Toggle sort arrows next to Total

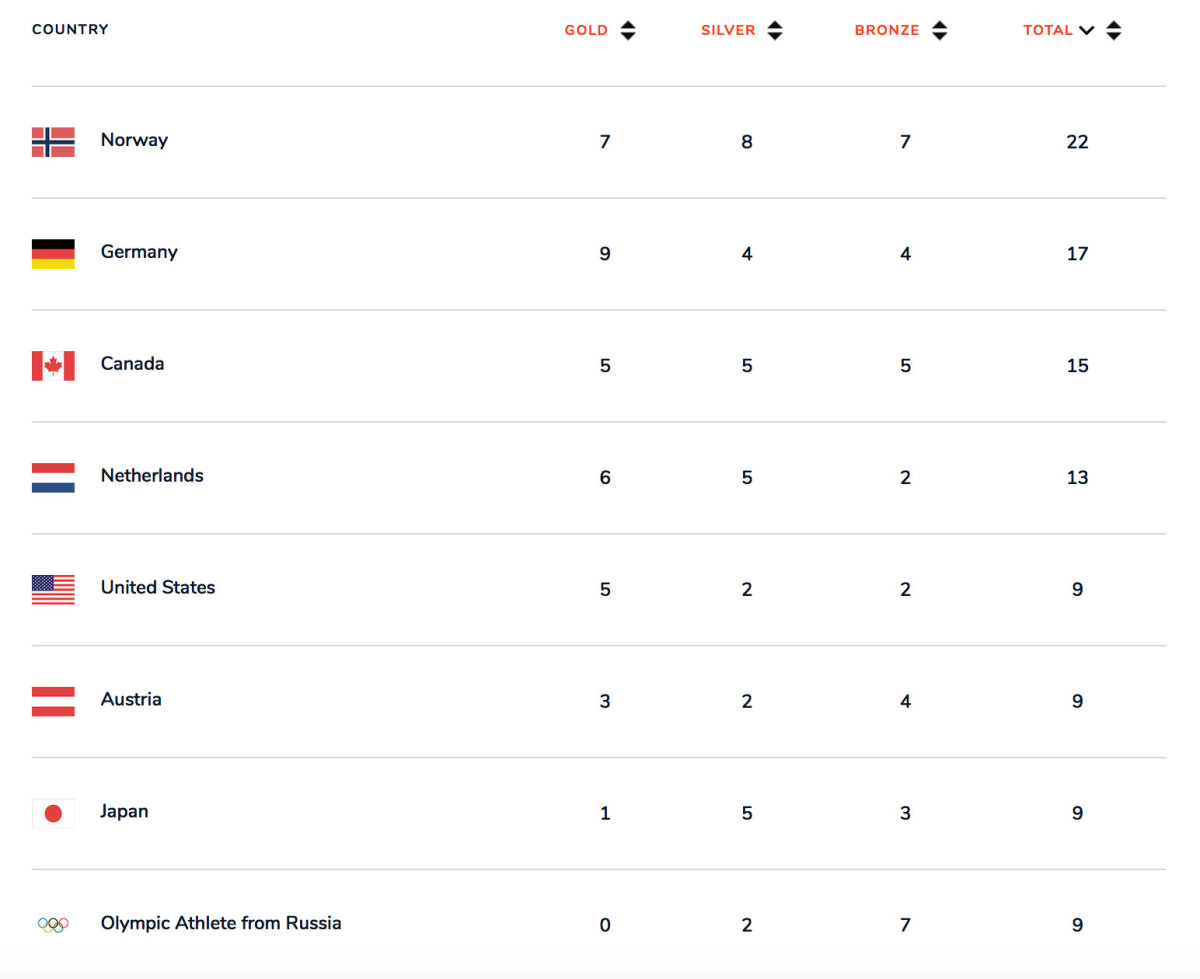coord(1114,31)
